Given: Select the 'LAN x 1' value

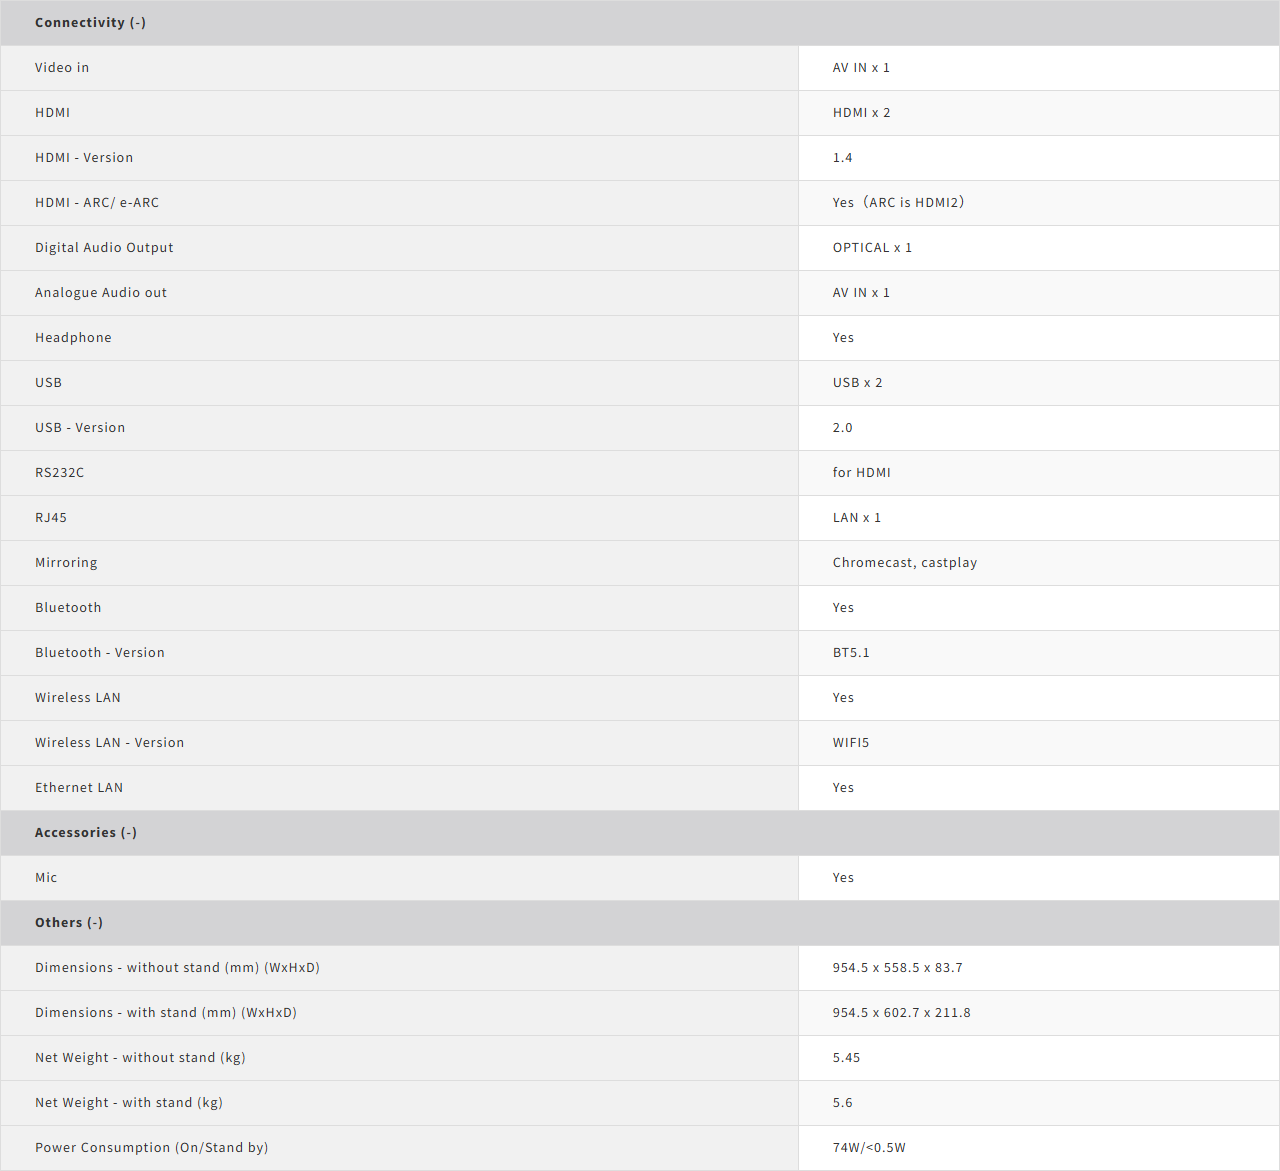Looking at the screenshot, I should pyautogui.click(x=856, y=518).
